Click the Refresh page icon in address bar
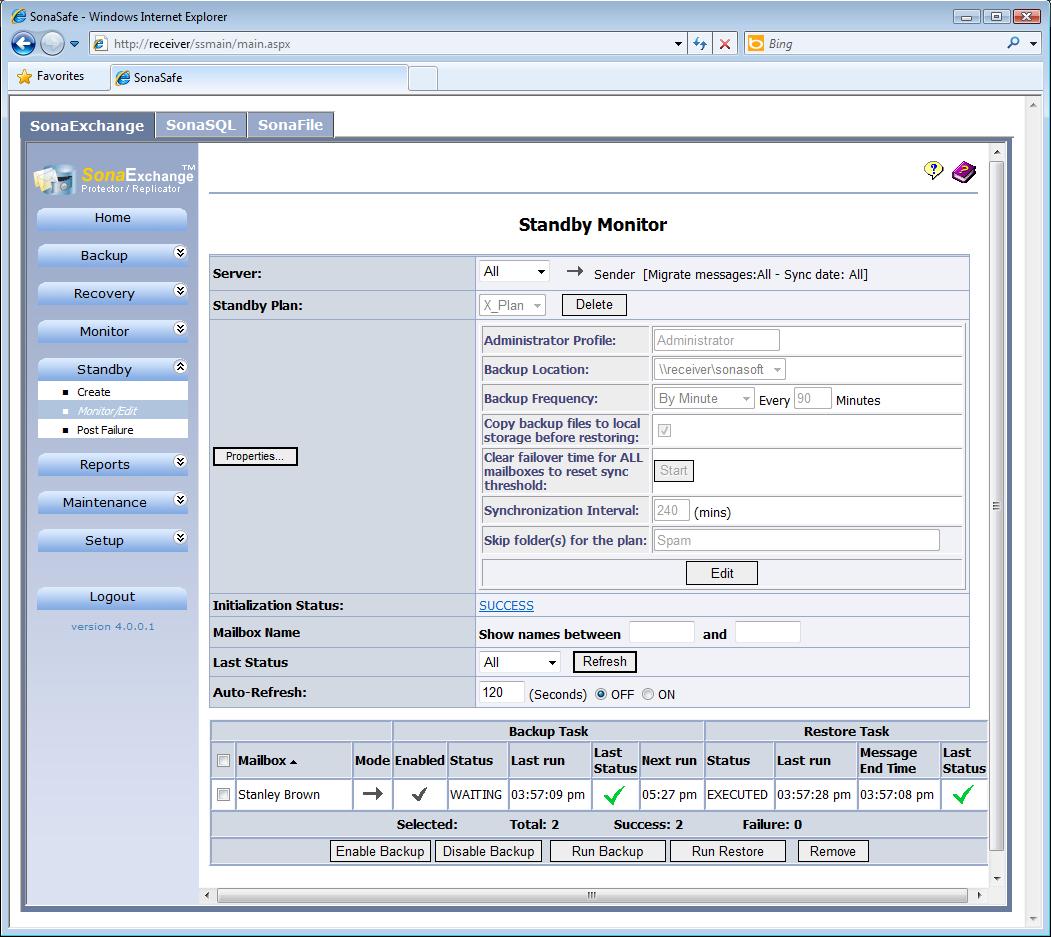This screenshot has width=1051, height=937. pos(699,44)
